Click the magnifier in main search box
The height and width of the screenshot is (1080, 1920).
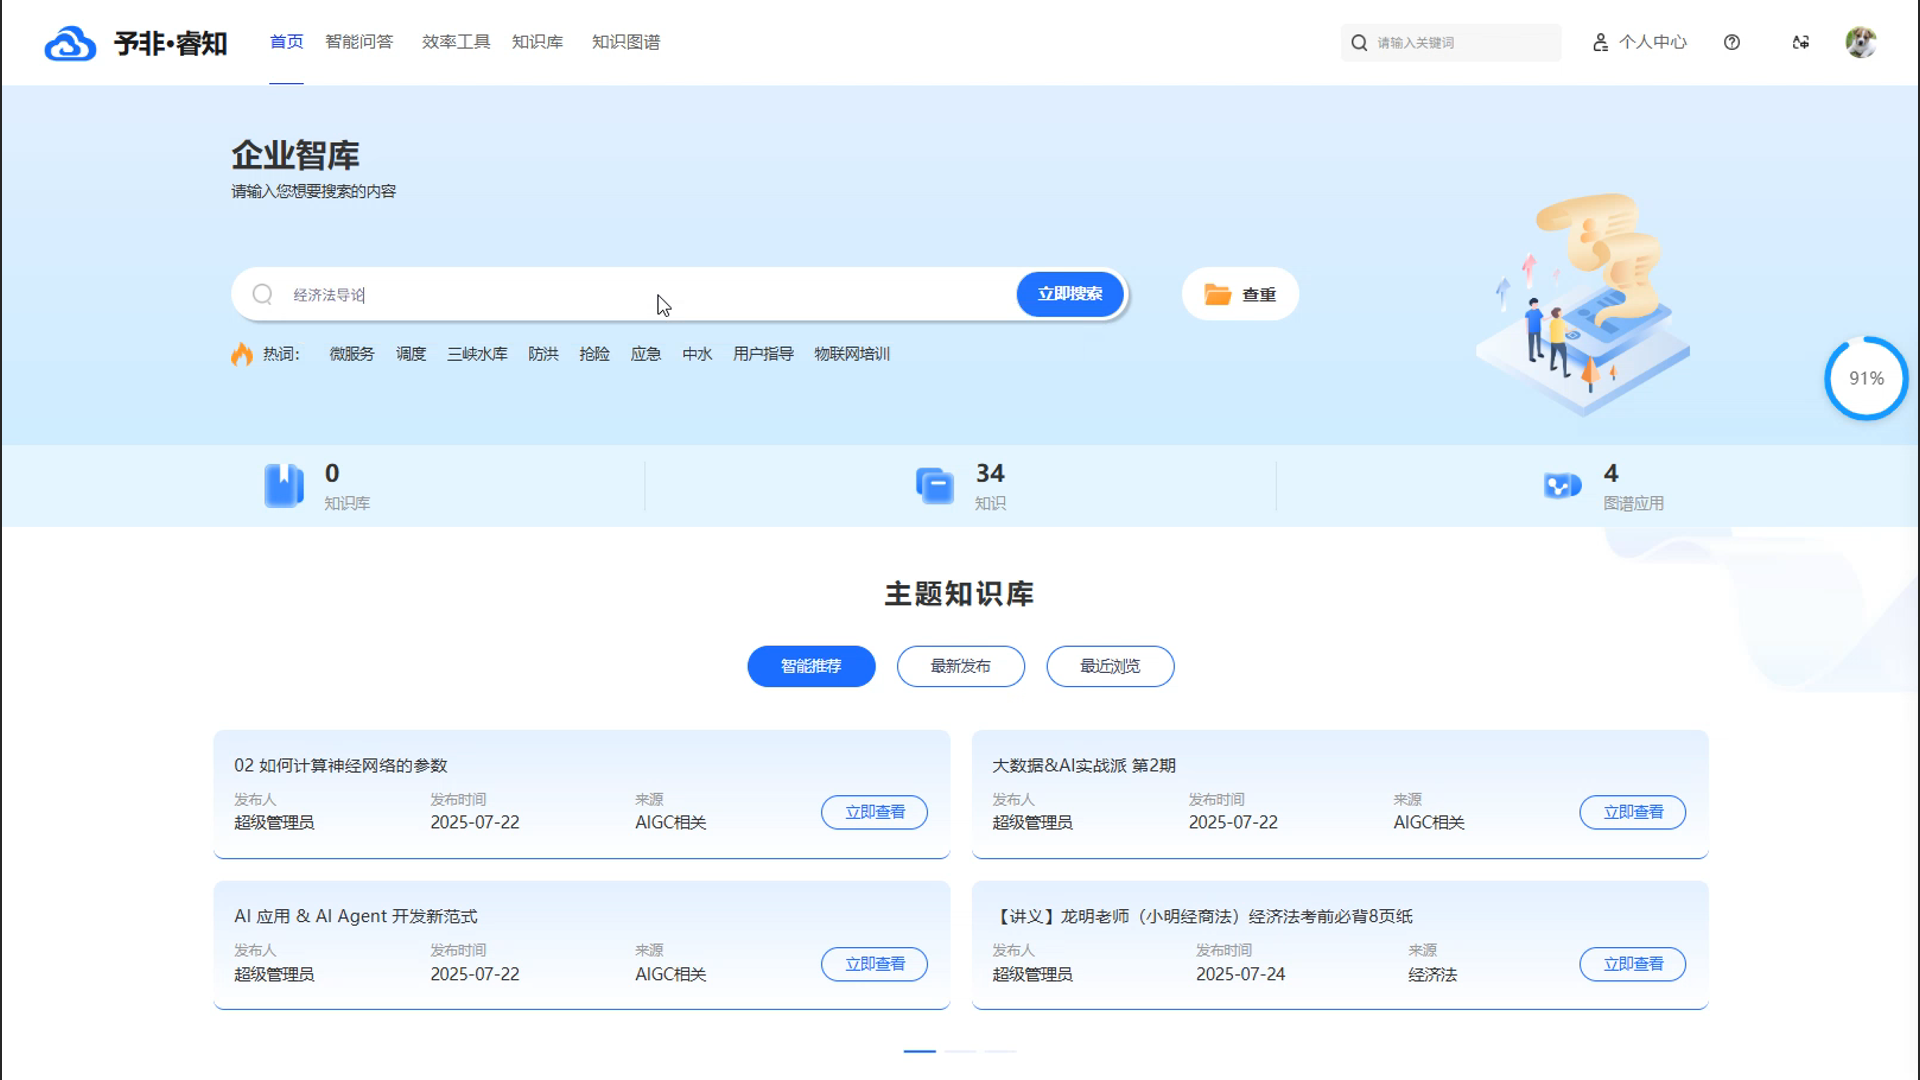pos(262,294)
